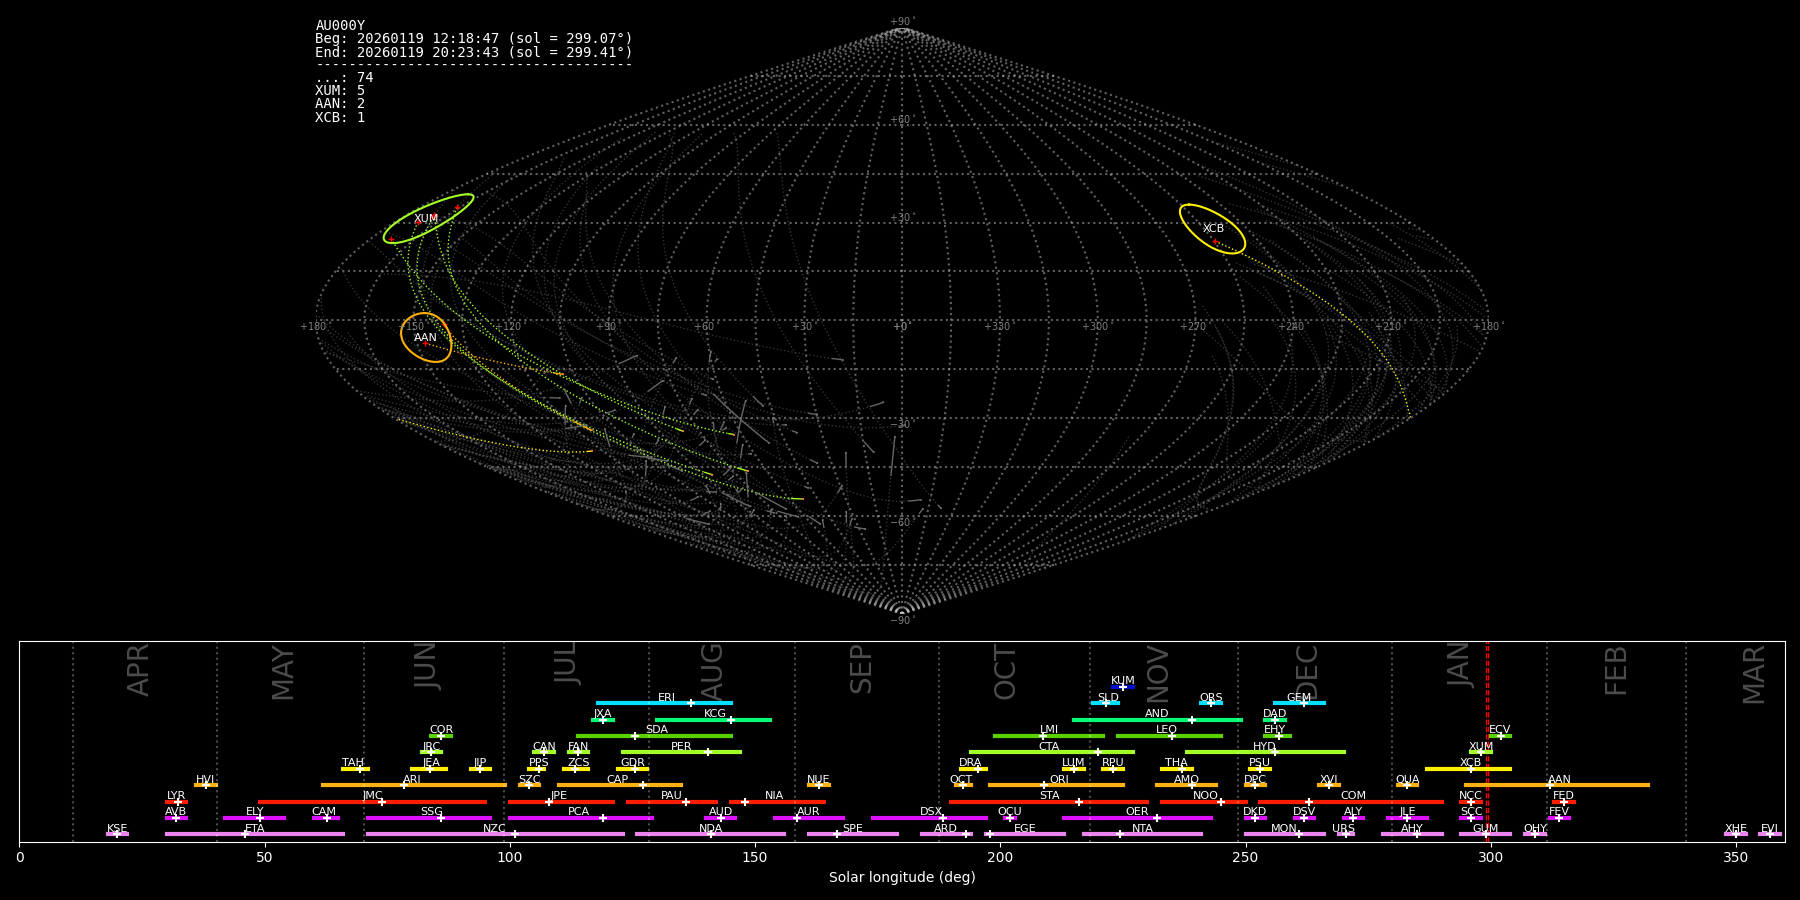1800x900 pixels.
Task: Select the GUM shower bar
Action: click(1485, 834)
